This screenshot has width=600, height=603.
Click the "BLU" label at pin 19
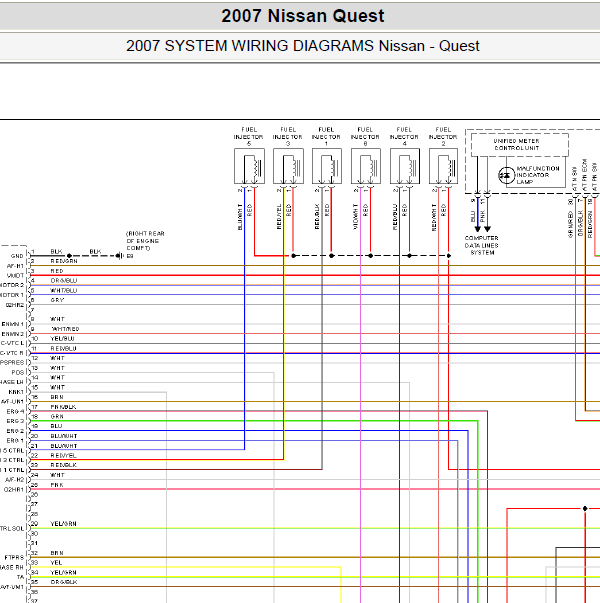coord(56,426)
